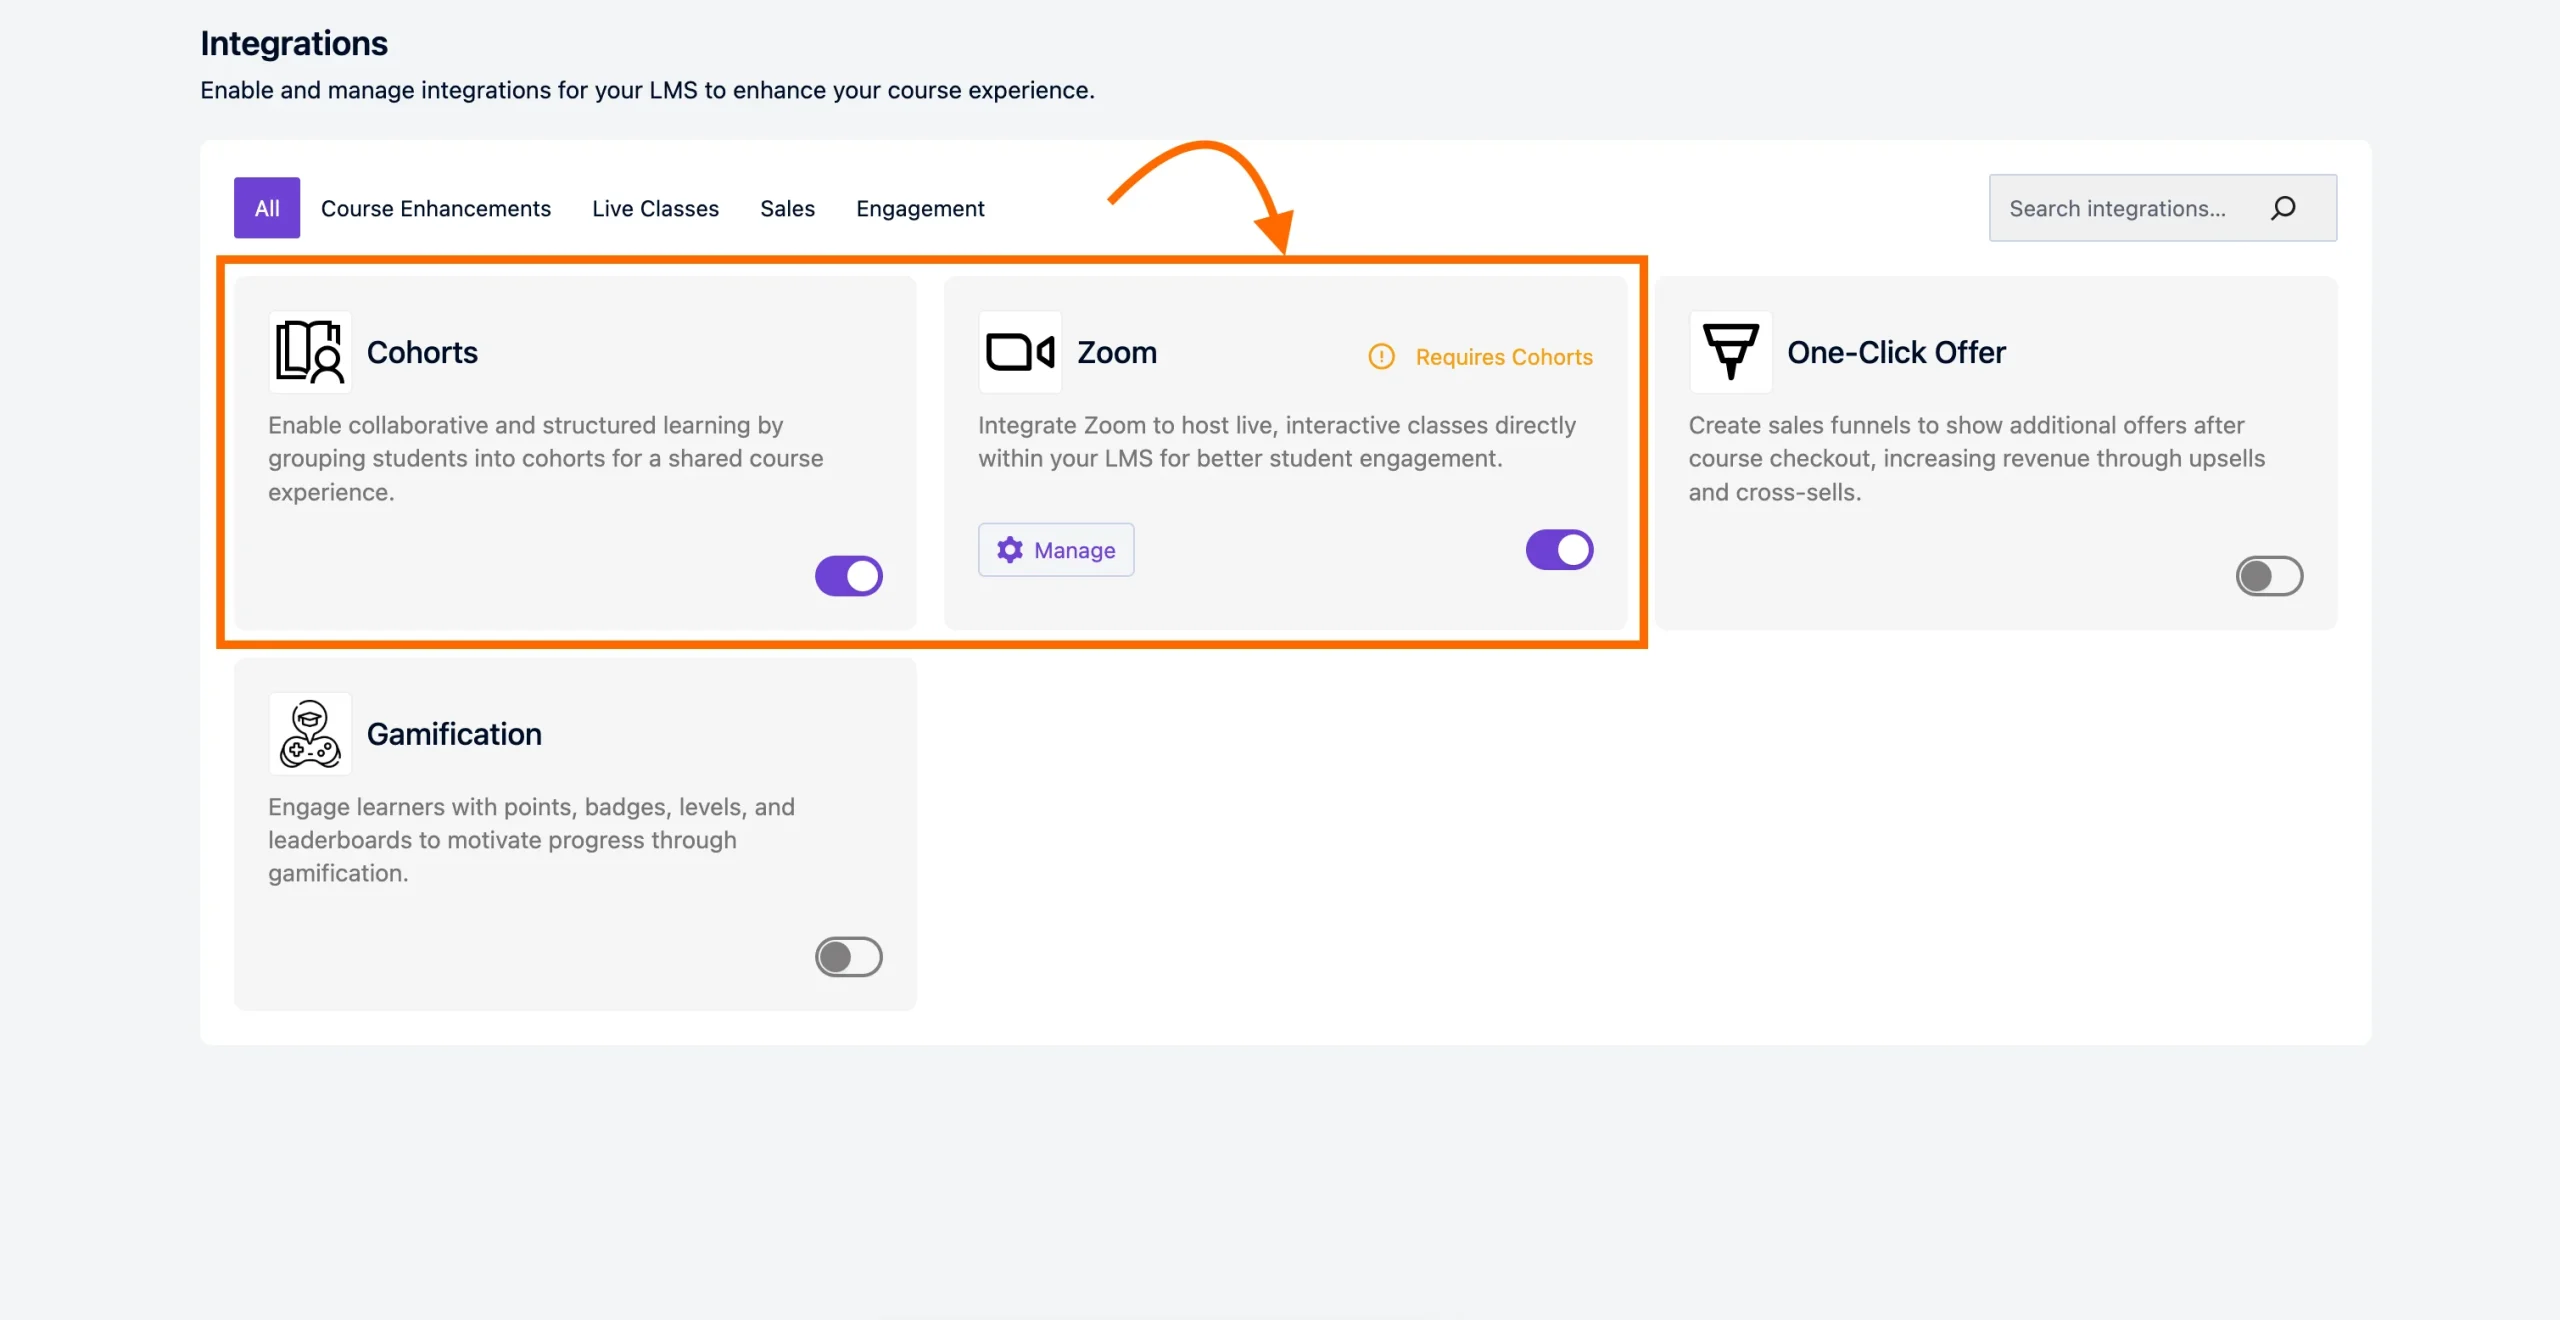2560x1320 pixels.
Task: Click the warning icon next to Requires Cohorts
Action: pos(1381,356)
